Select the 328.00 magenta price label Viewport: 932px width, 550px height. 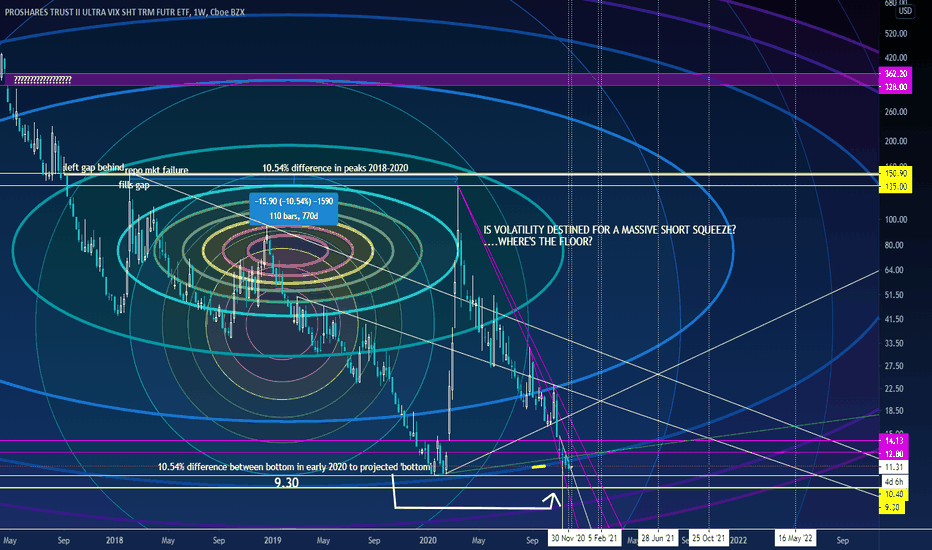pyautogui.click(x=896, y=87)
